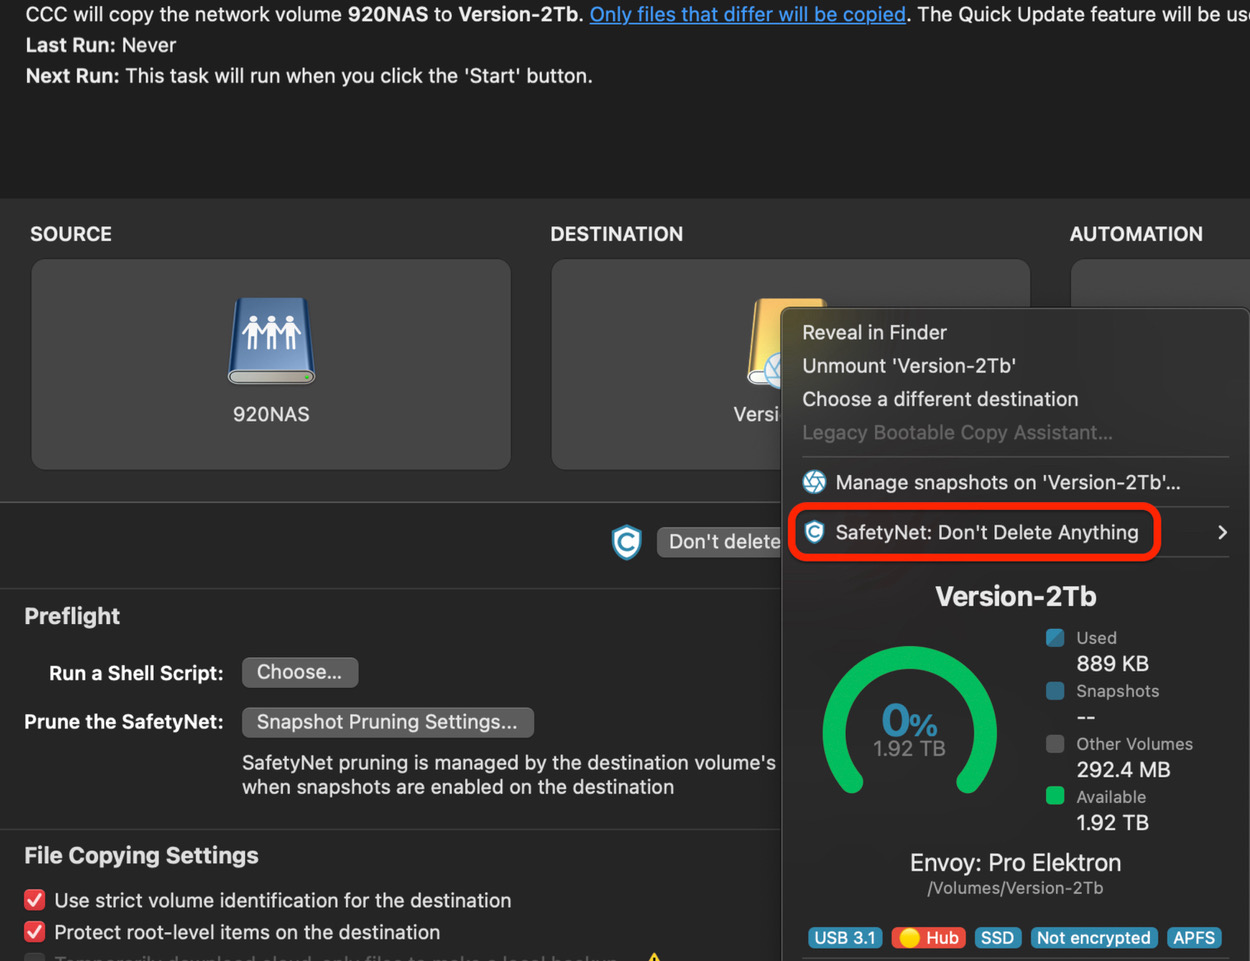This screenshot has height=961, width=1250.
Task: Select Reveal in Finder from menu
Action: pos(874,332)
